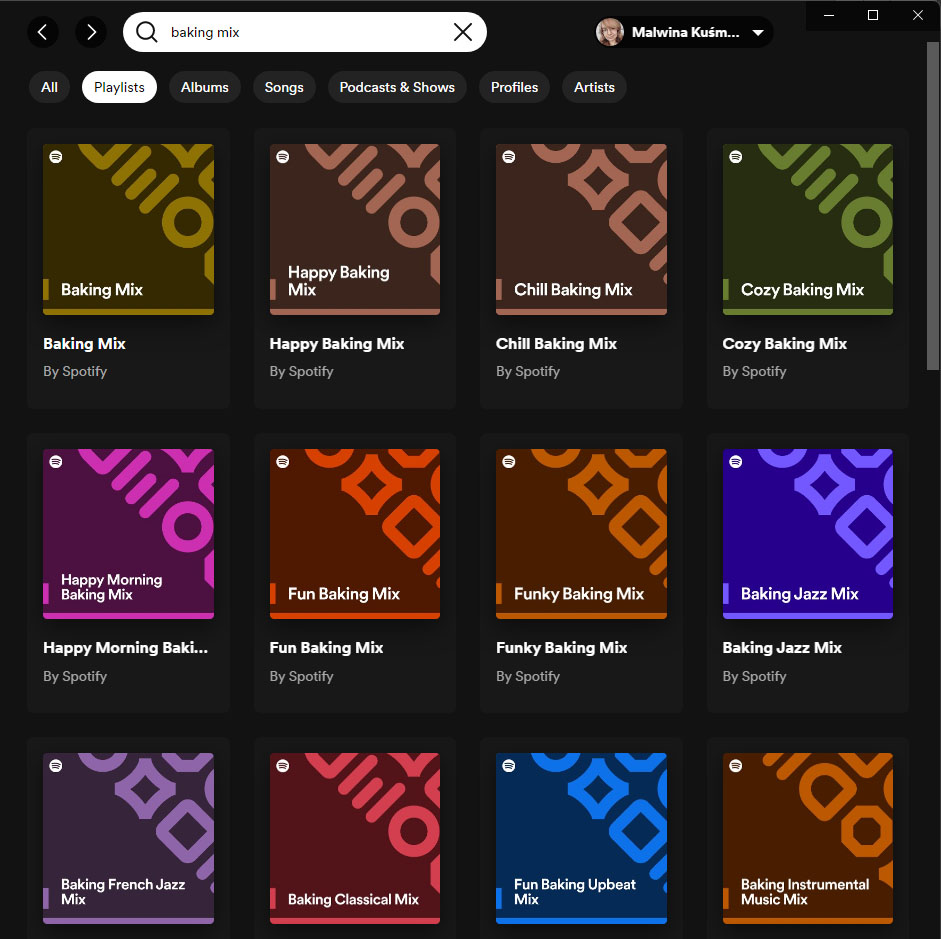Click Spotify logo on Fun Baking Mix cover

282,461
